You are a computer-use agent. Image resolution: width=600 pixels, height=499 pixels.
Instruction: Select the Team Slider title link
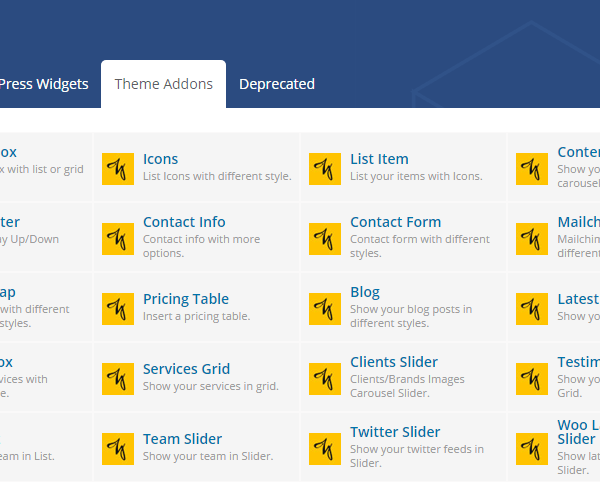tap(182, 439)
